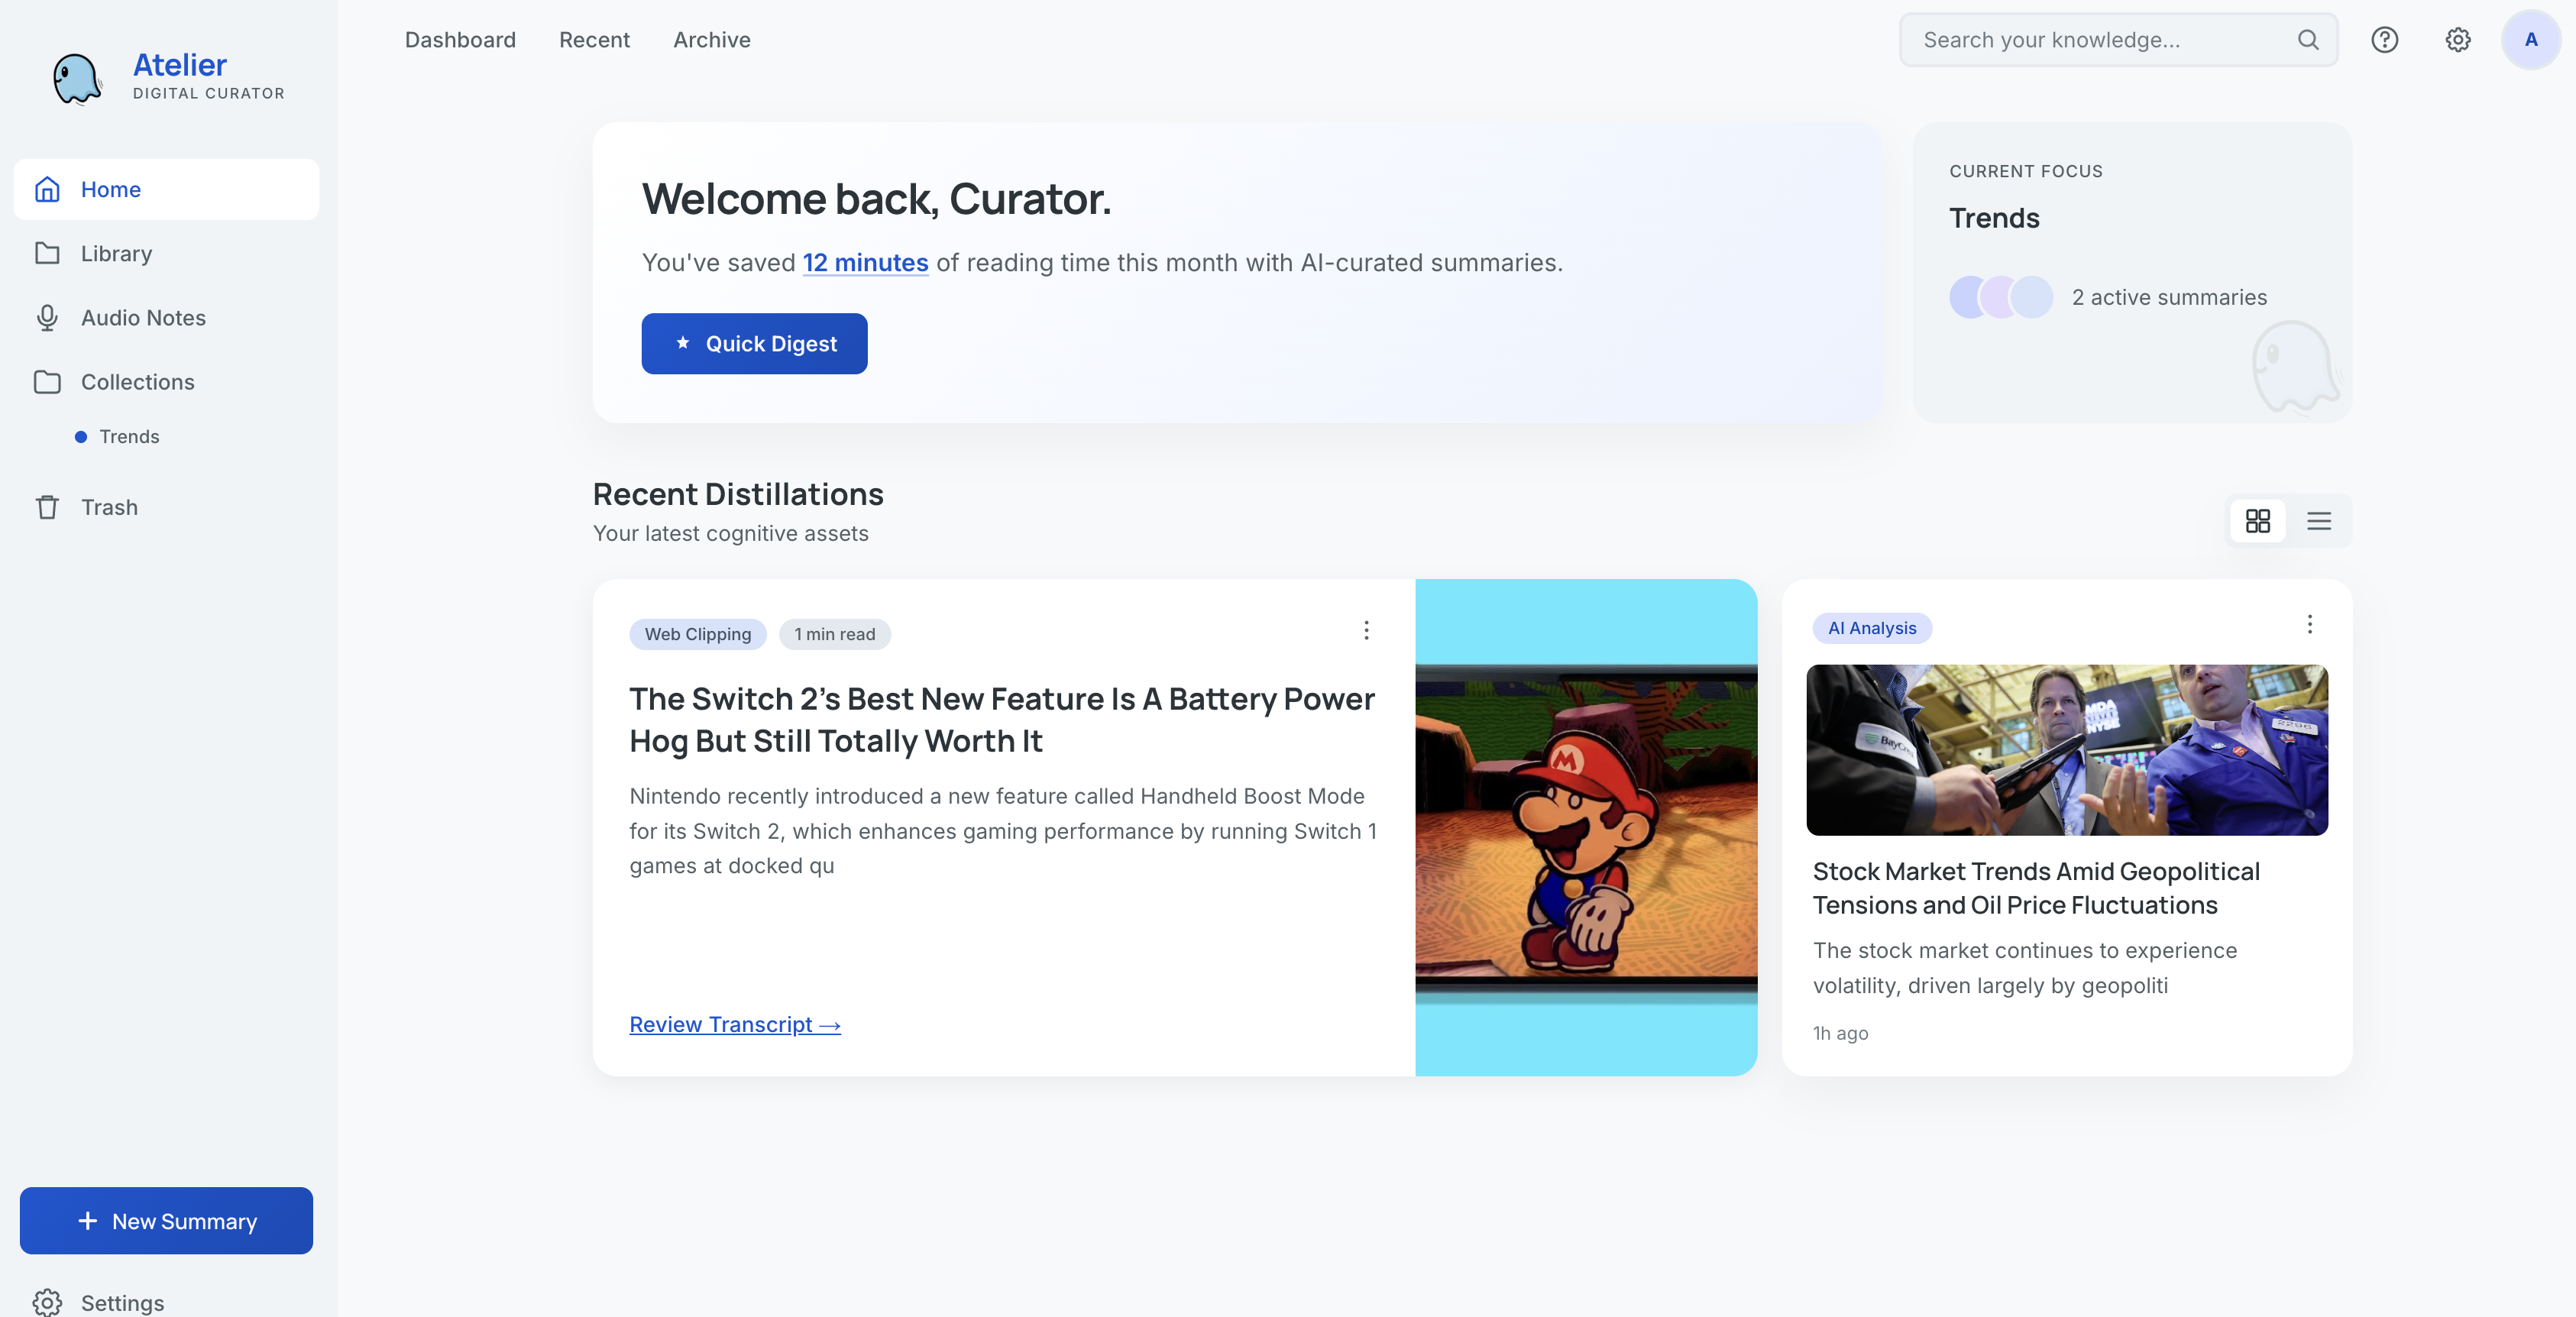Click the help question mark icon
Screen dimensions: 2576x1317
tap(2385, 40)
